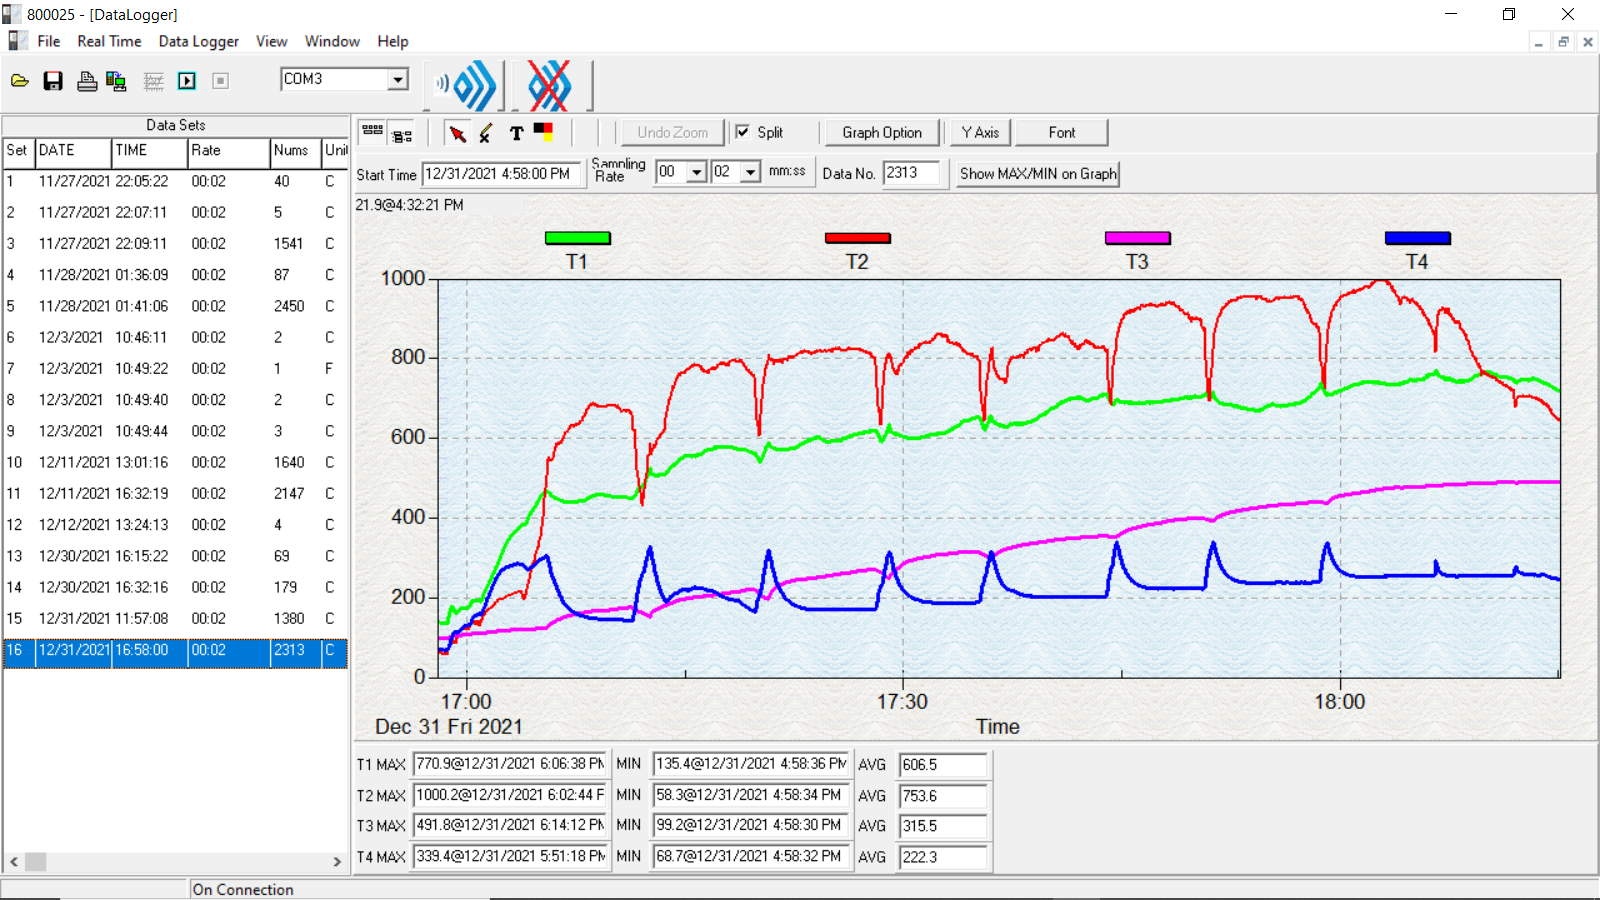The image size is (1600, 900).
Task: Click the blue wireless connect icon
Action: pyautogui.click(x=467, y=86)
